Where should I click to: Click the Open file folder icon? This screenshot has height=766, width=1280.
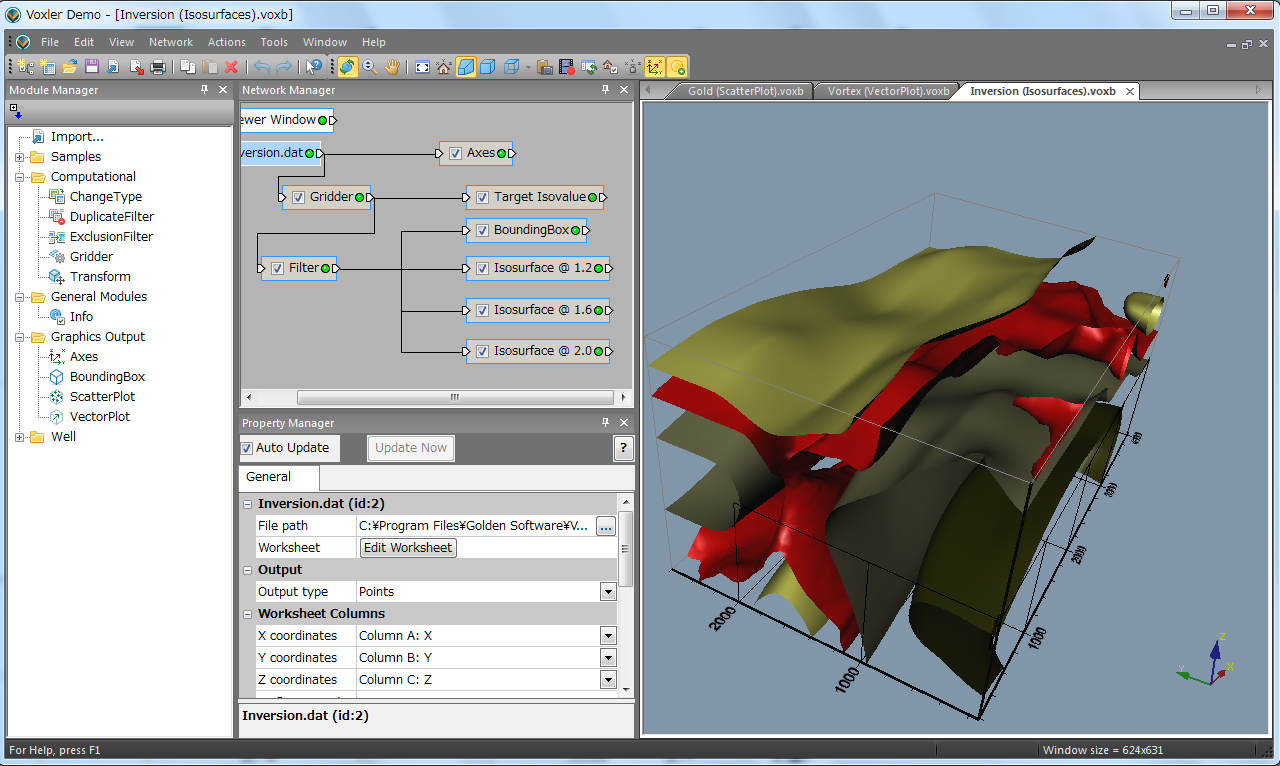(x=70, y=67)
